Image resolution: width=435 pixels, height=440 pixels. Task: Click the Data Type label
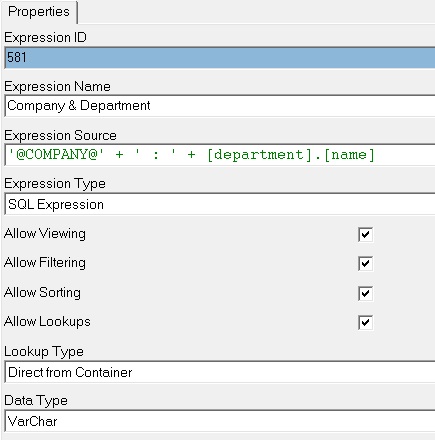[x=36, y=401]
